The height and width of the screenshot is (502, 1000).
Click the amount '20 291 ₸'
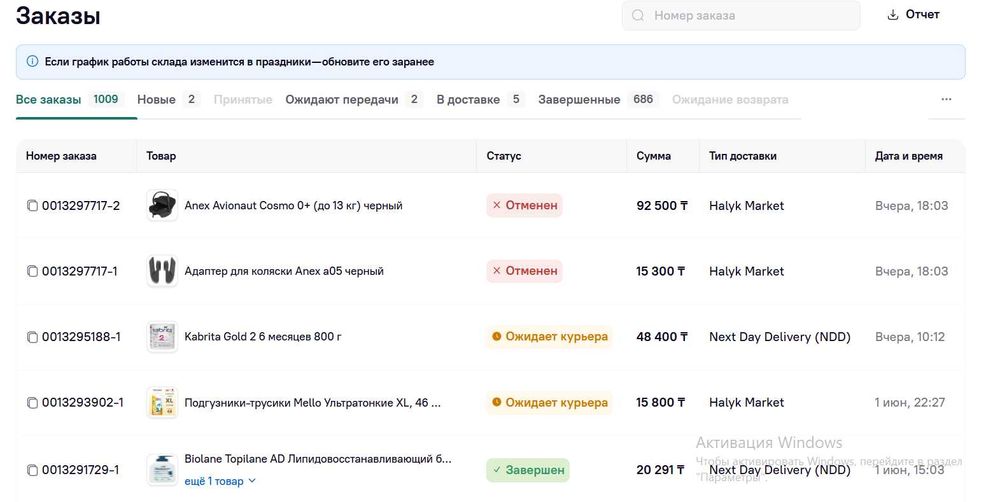(x=661, y=470)
